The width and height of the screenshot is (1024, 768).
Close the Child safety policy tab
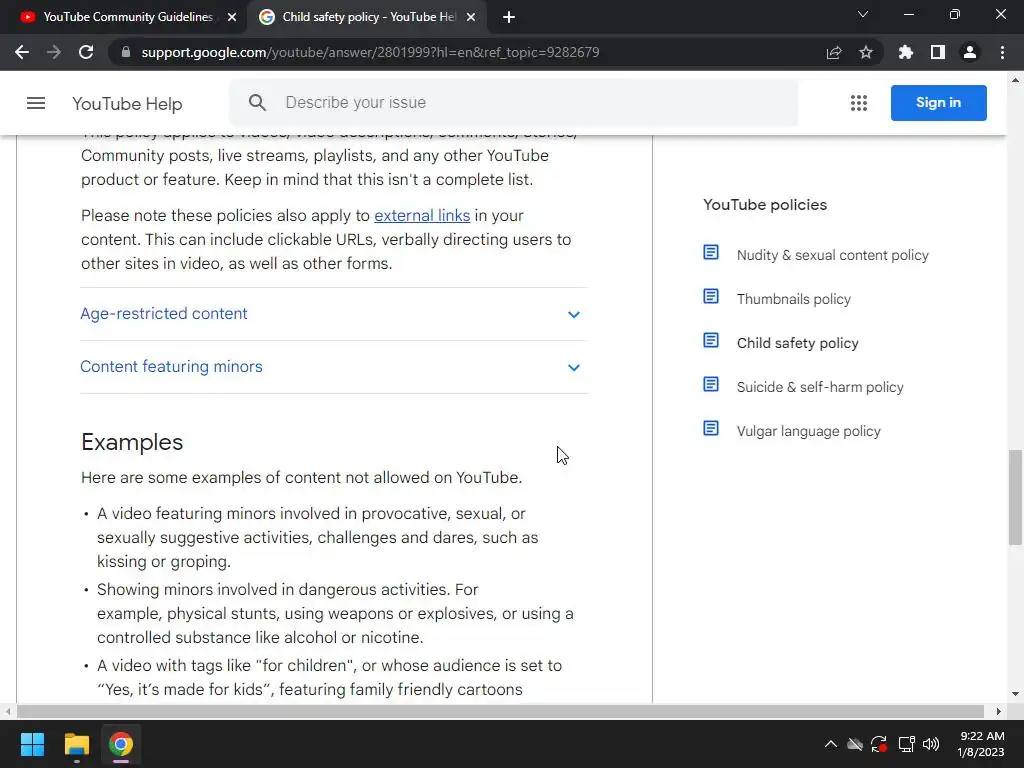(x=471, y=17)
